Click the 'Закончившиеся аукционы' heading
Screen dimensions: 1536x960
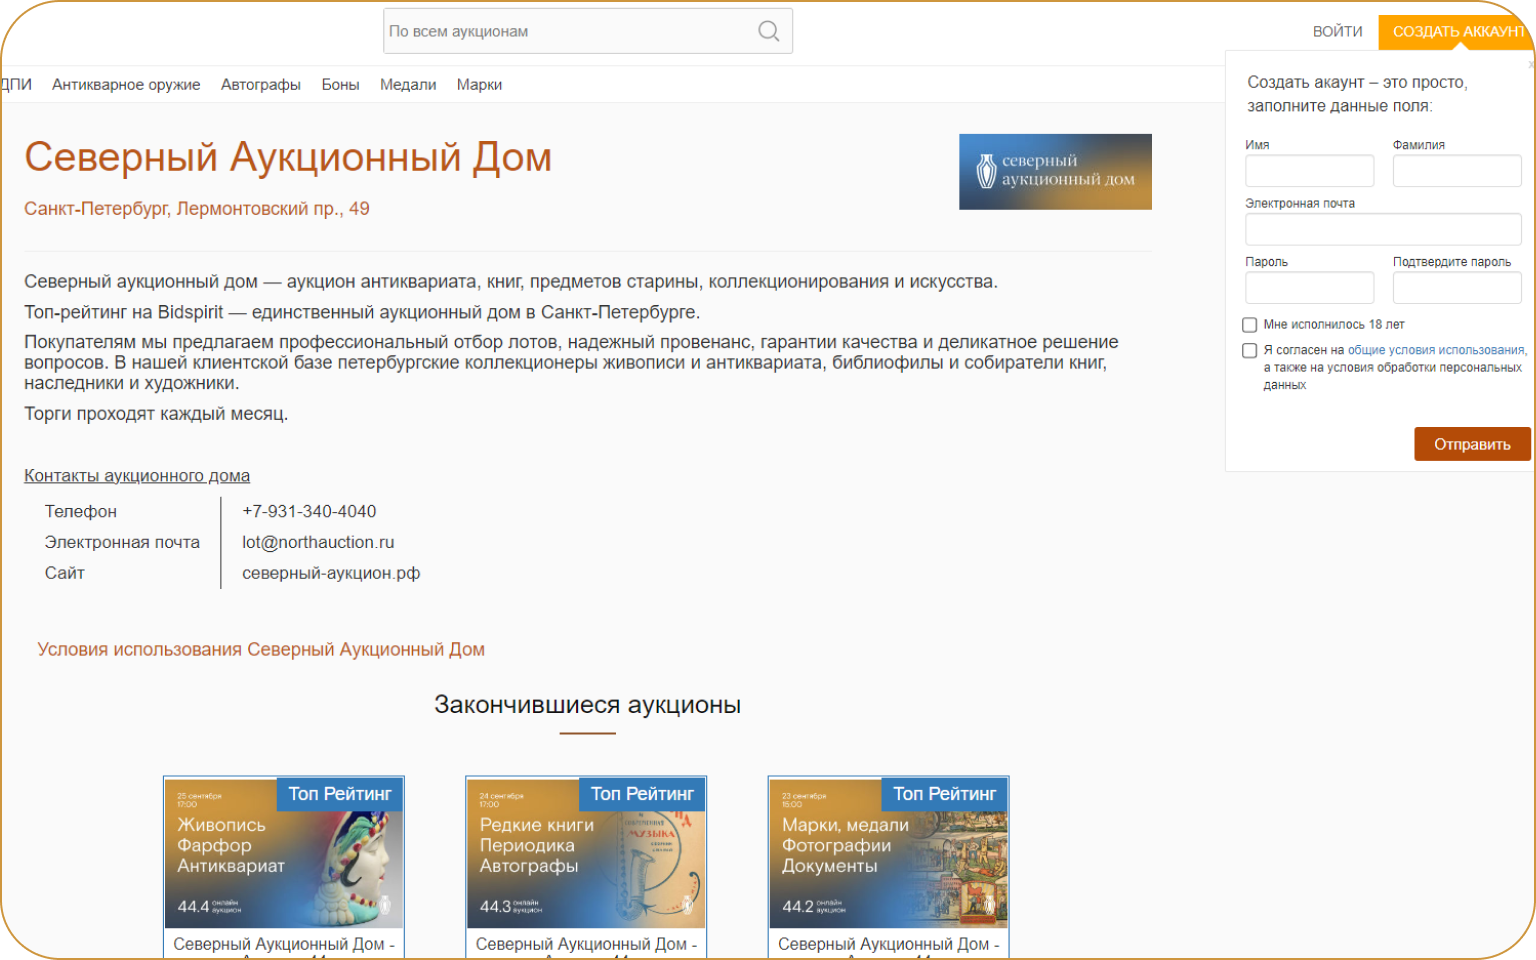587,705
